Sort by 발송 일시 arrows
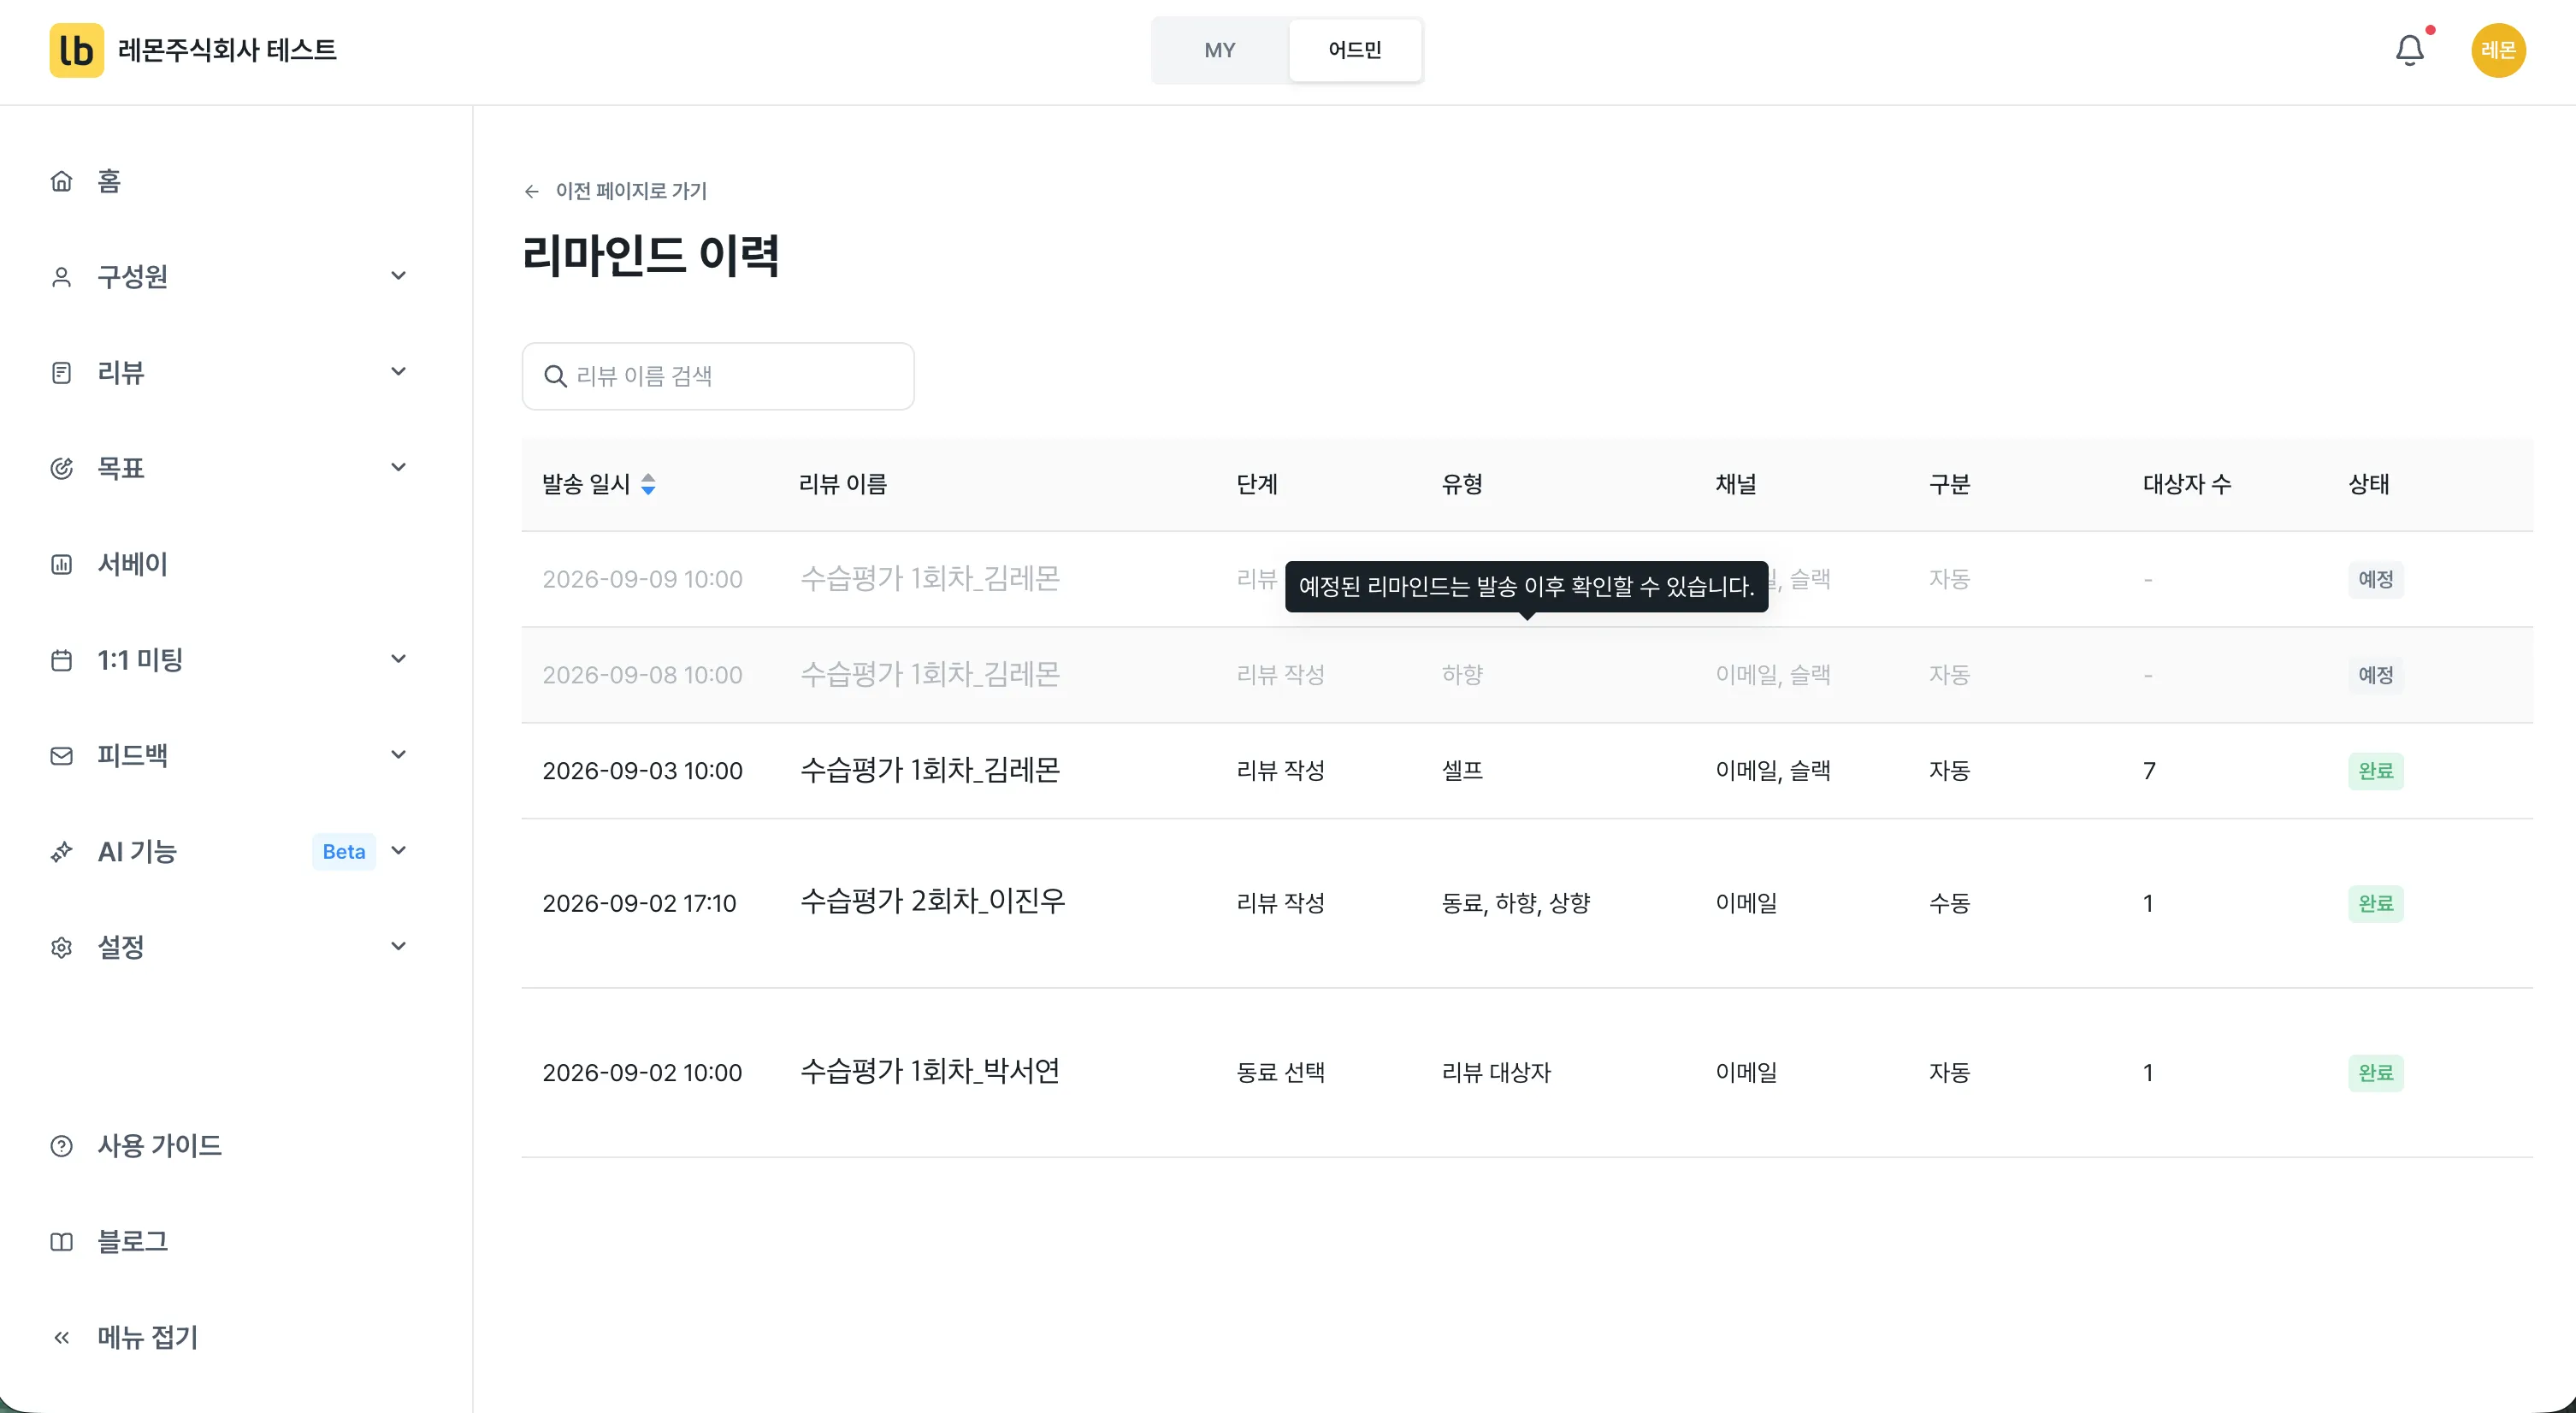This screenshot has height=1413, width=2576. pos(648,484)
